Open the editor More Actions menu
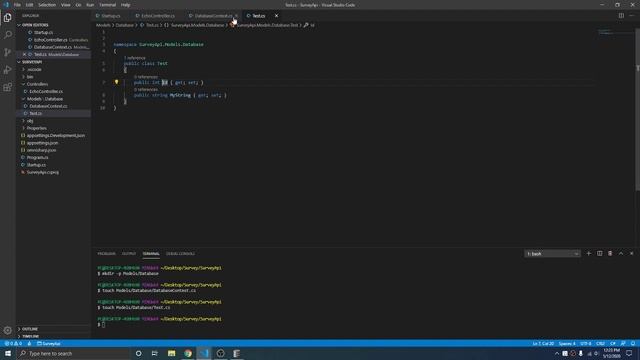Viewport: 640px width, 360px height. point(631,16)
